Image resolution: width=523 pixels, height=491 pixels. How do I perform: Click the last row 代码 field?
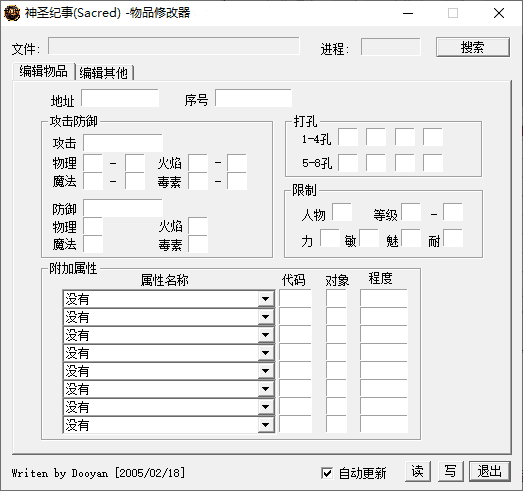point(296,425)
